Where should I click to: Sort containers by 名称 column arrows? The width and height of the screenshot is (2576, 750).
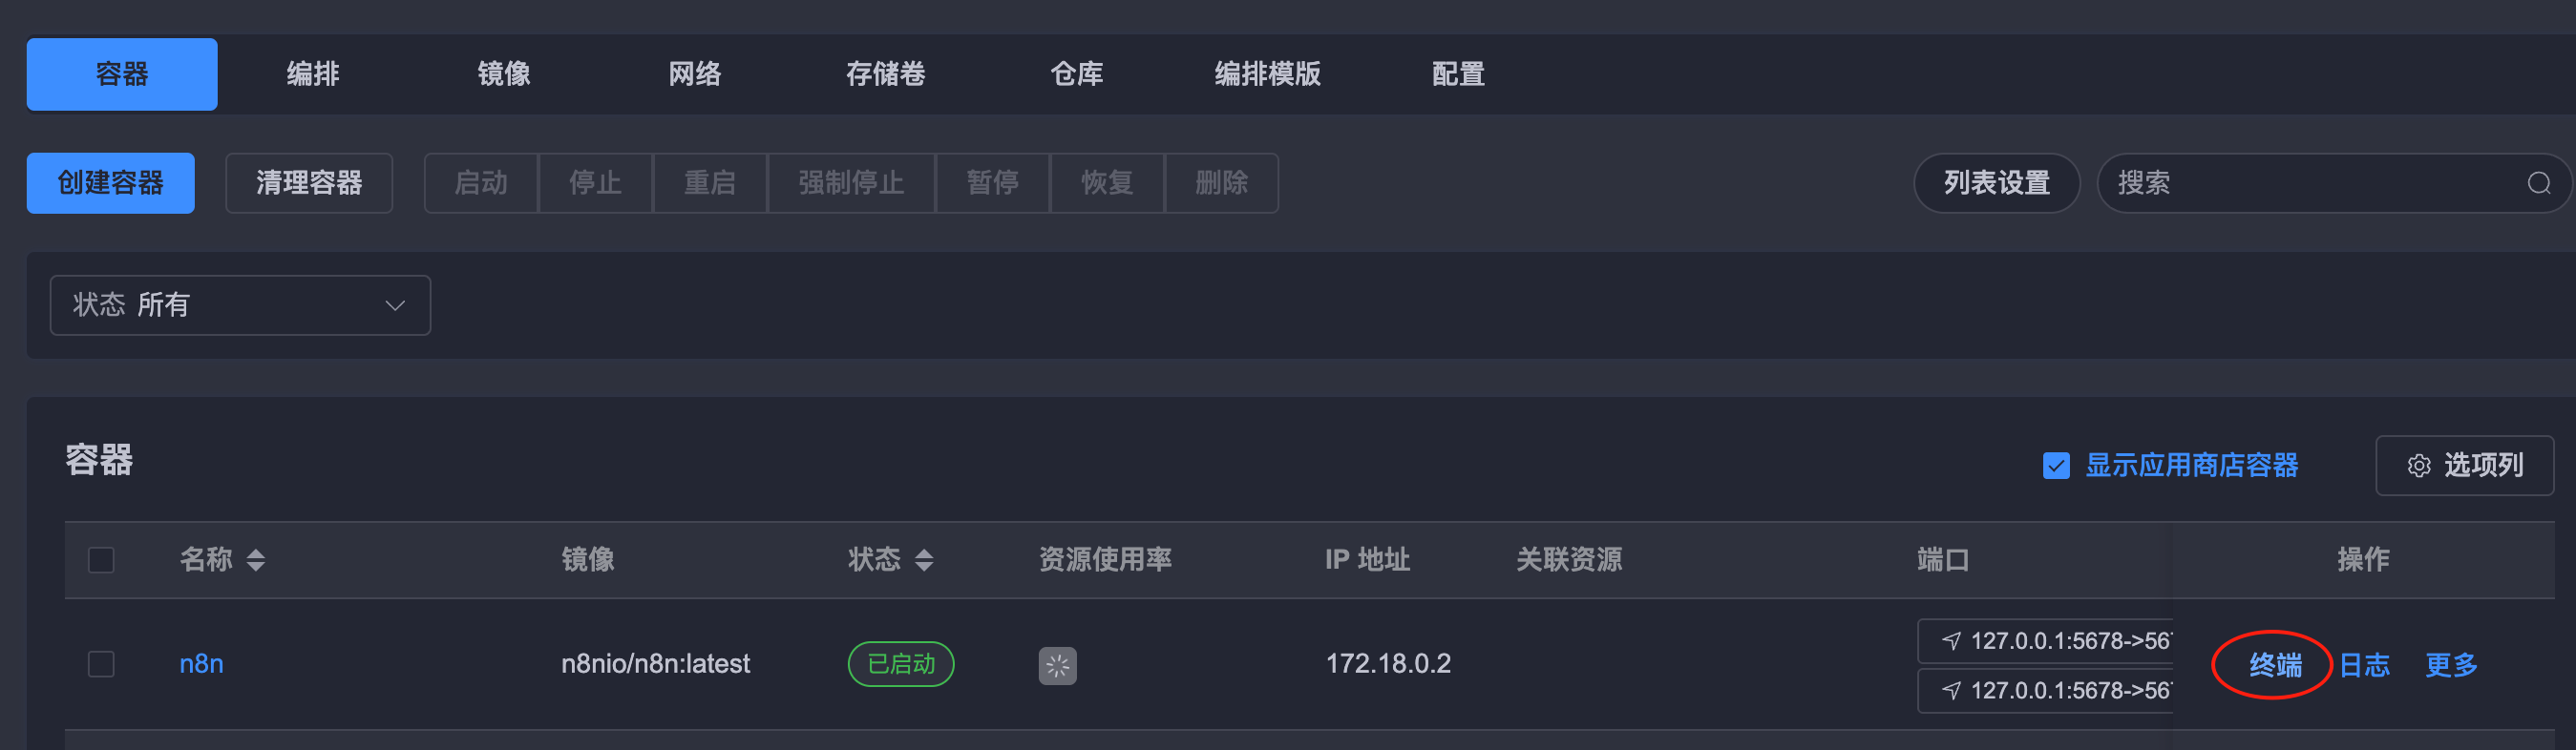click(256, 560)
